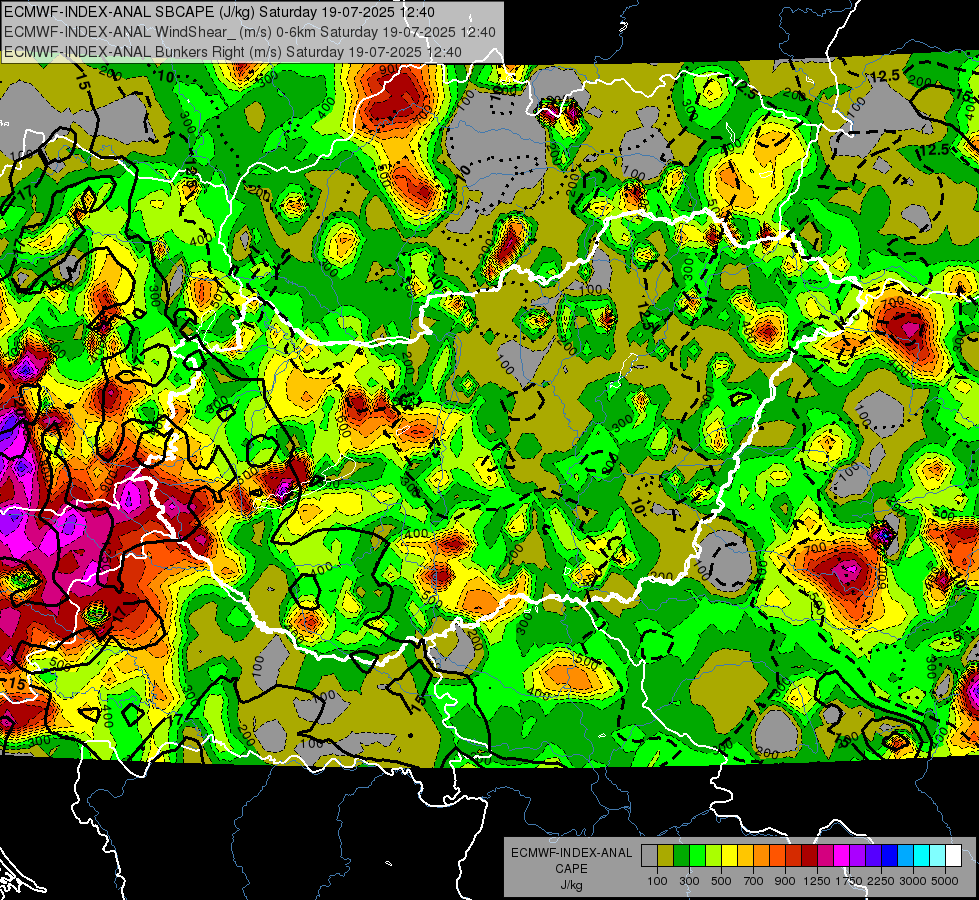Image resolution: width=979 pixels, height=900 pixels.
Task: Click the maroon dark red legend swatch
Action: click(x=810, y=856)
